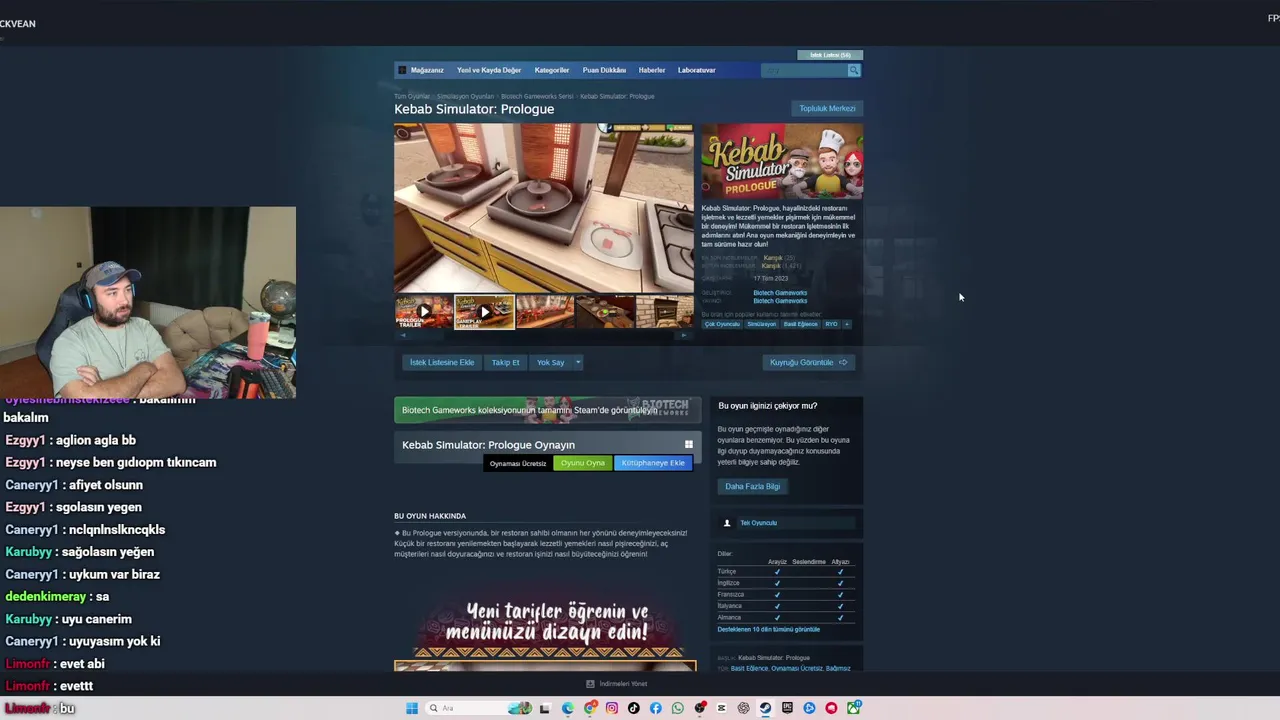The height and width of the screenshot is (720, 1280).
Task: Click the red app icon in the taskbar
Action: pyautogui.click(x=831, y=708)
